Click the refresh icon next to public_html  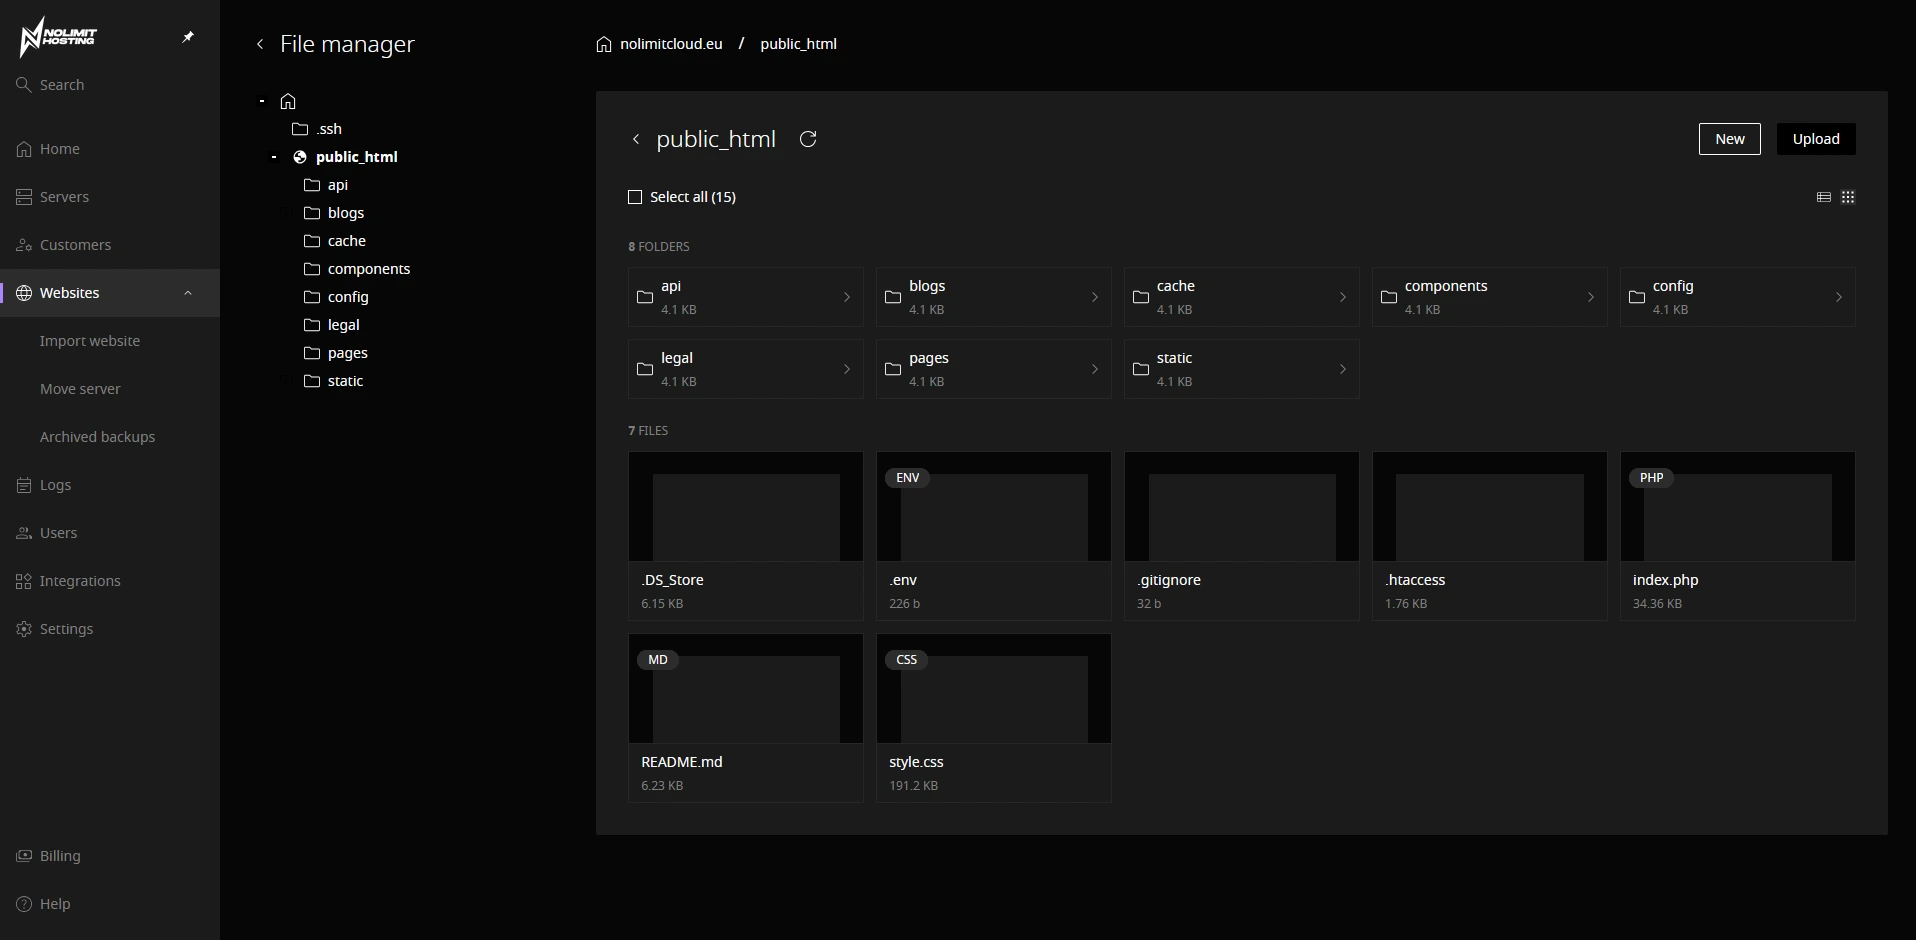click(808, 139)
